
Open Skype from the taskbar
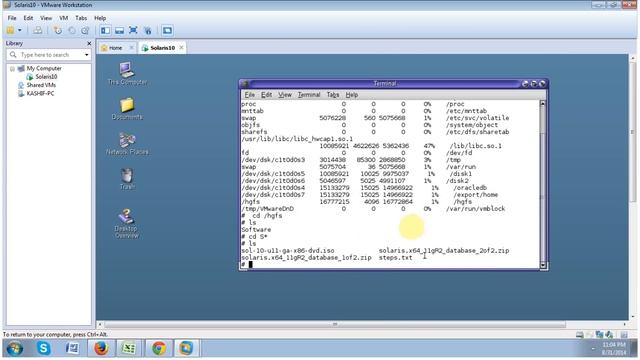44,349
